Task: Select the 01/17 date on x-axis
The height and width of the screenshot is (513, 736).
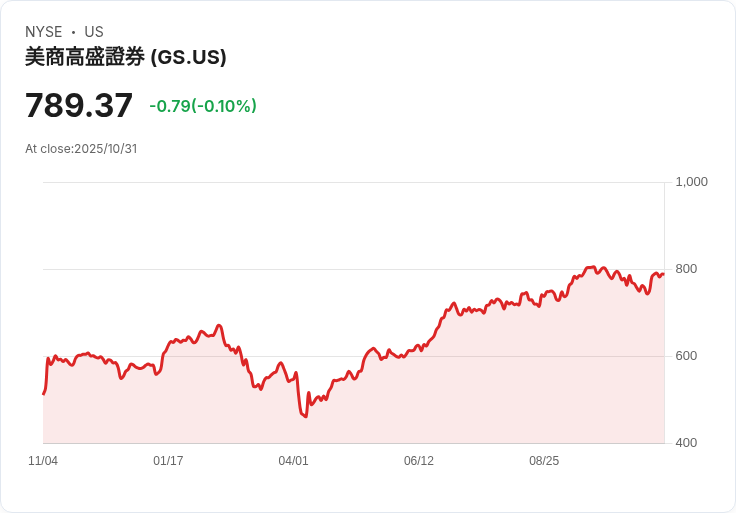Action: click(168, 461)
